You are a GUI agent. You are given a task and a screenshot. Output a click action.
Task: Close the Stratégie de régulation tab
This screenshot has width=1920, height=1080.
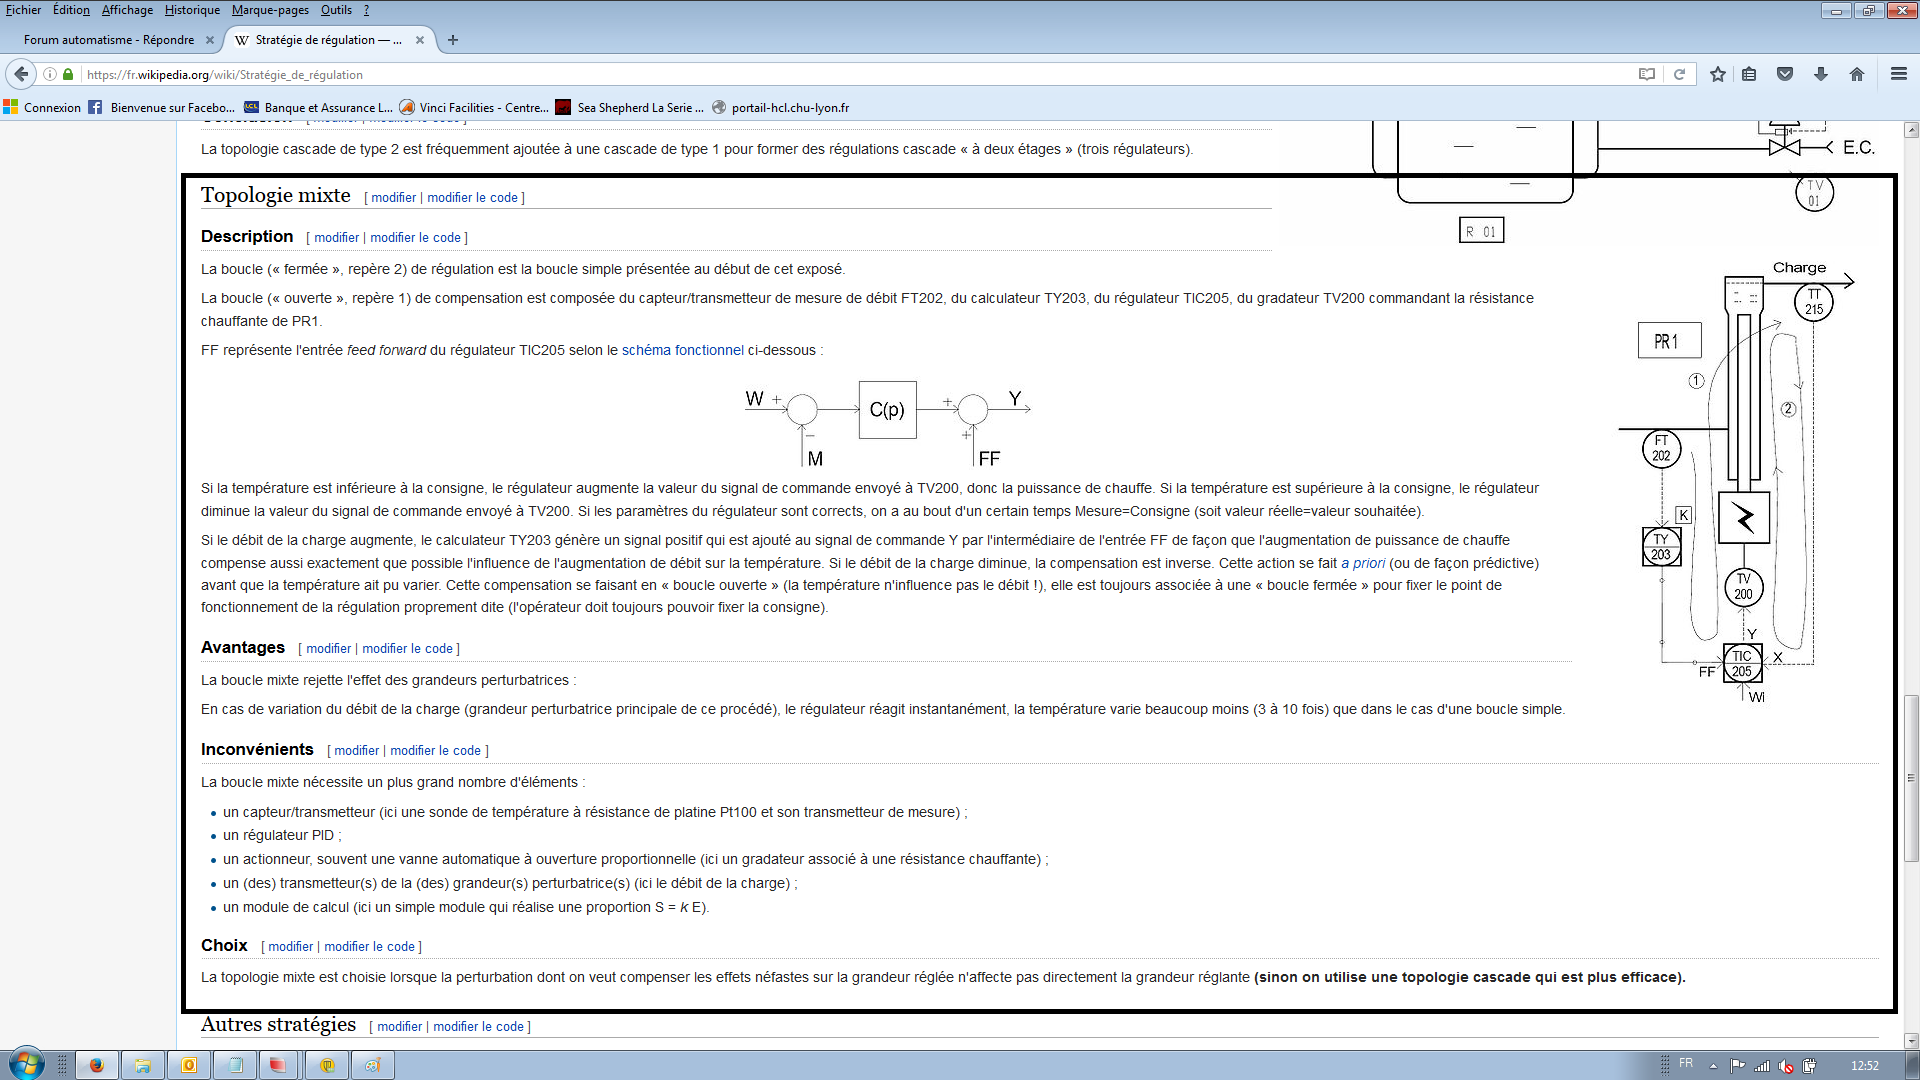[420, 40]
